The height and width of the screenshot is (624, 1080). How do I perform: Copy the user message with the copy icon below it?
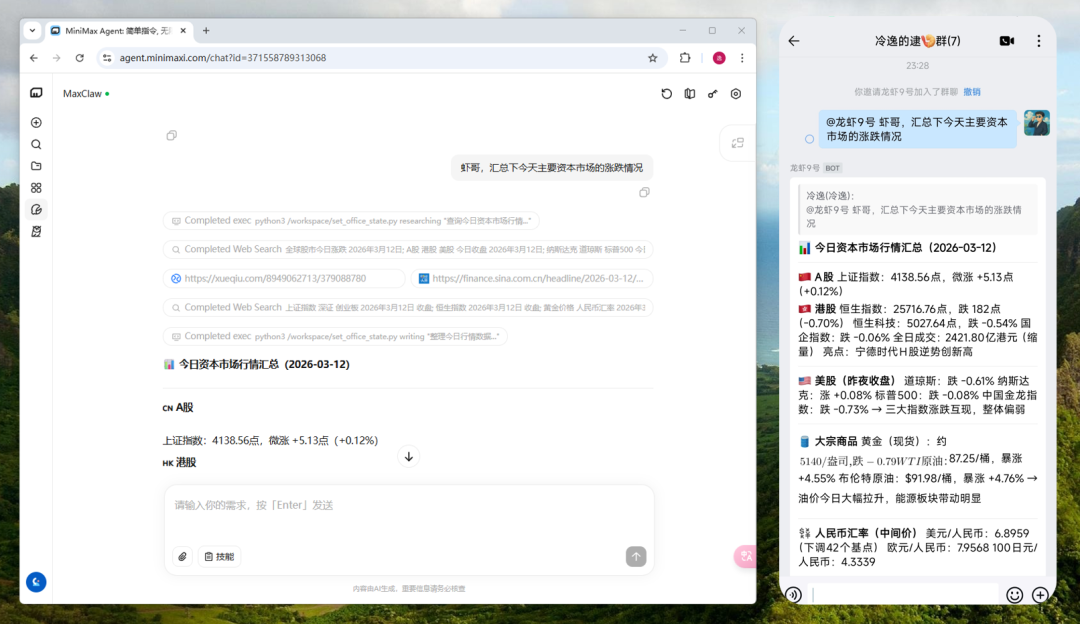(x=644, y=192)
